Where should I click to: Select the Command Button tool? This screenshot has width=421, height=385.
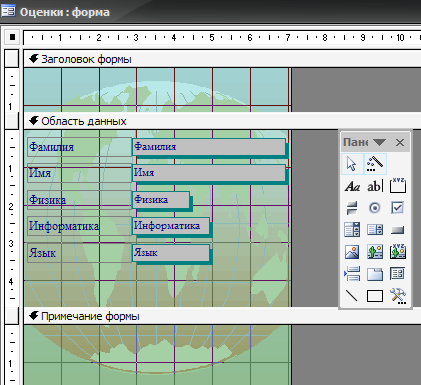[x=398, y=230]
